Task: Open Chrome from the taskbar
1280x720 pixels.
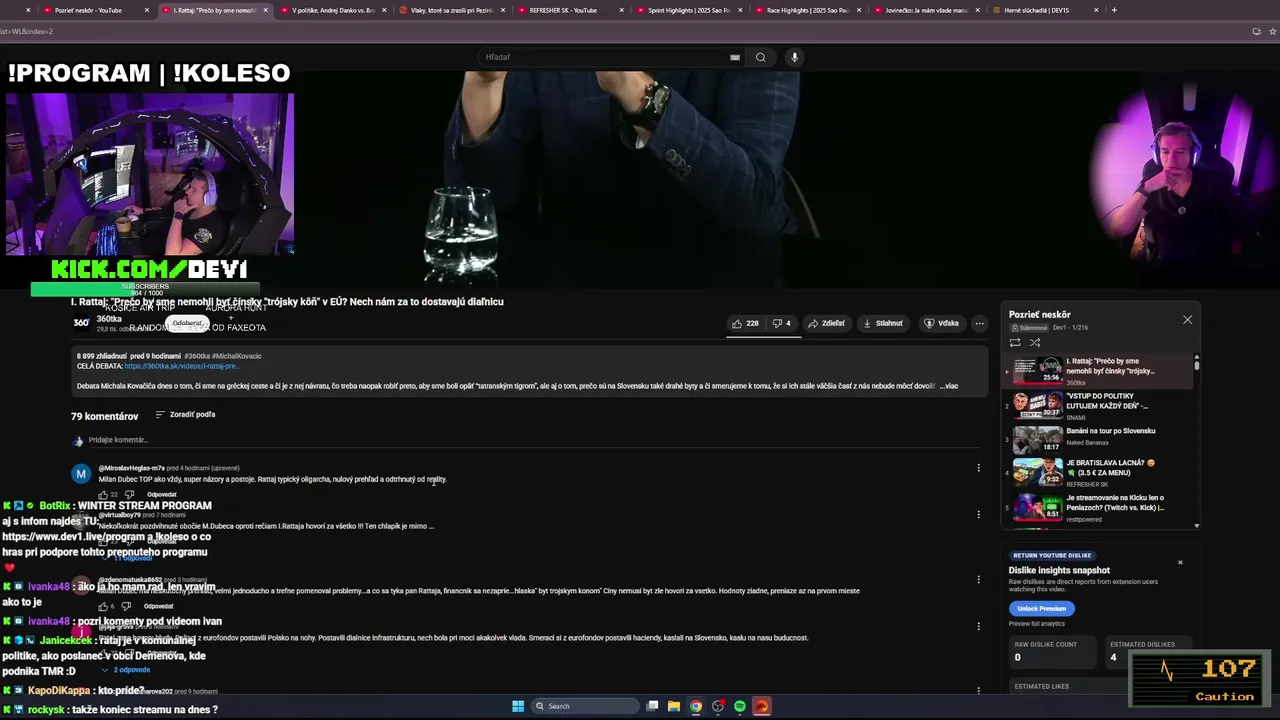Action: tap(696, 706)
